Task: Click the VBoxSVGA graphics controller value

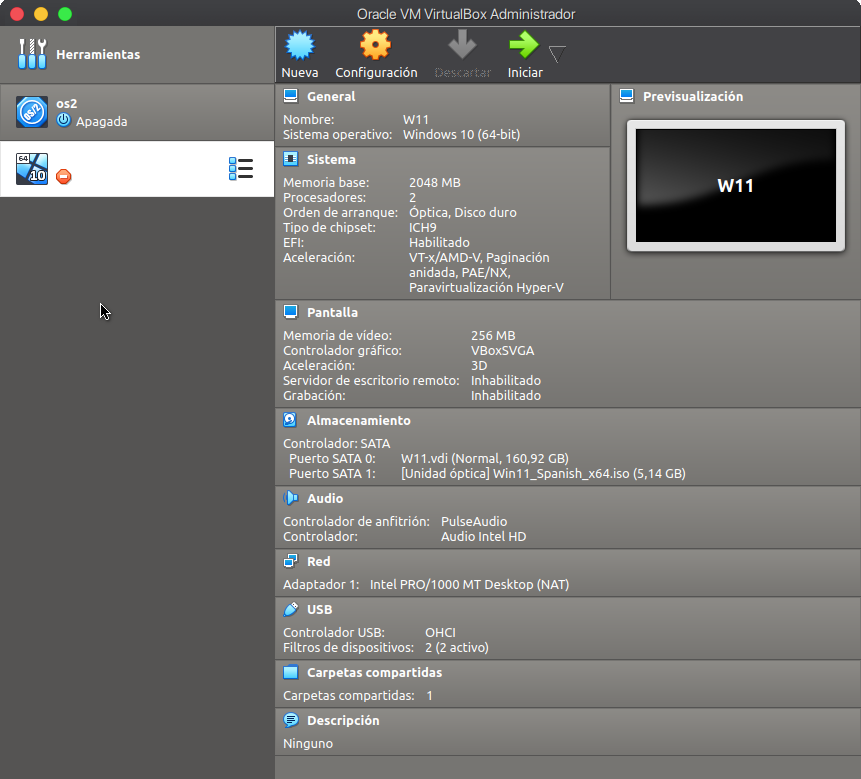Action: 502,351
